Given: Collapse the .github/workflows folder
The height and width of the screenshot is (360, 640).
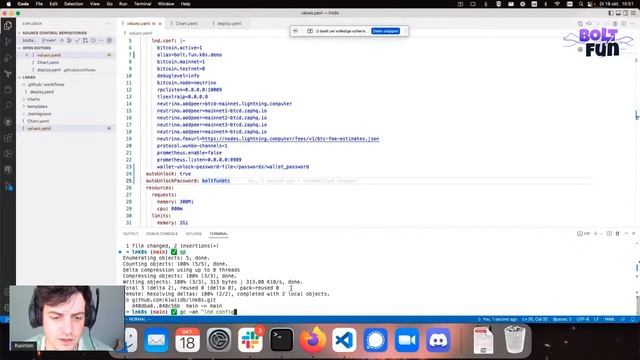Looking at the screenshot, I should (x=46, y=84).
